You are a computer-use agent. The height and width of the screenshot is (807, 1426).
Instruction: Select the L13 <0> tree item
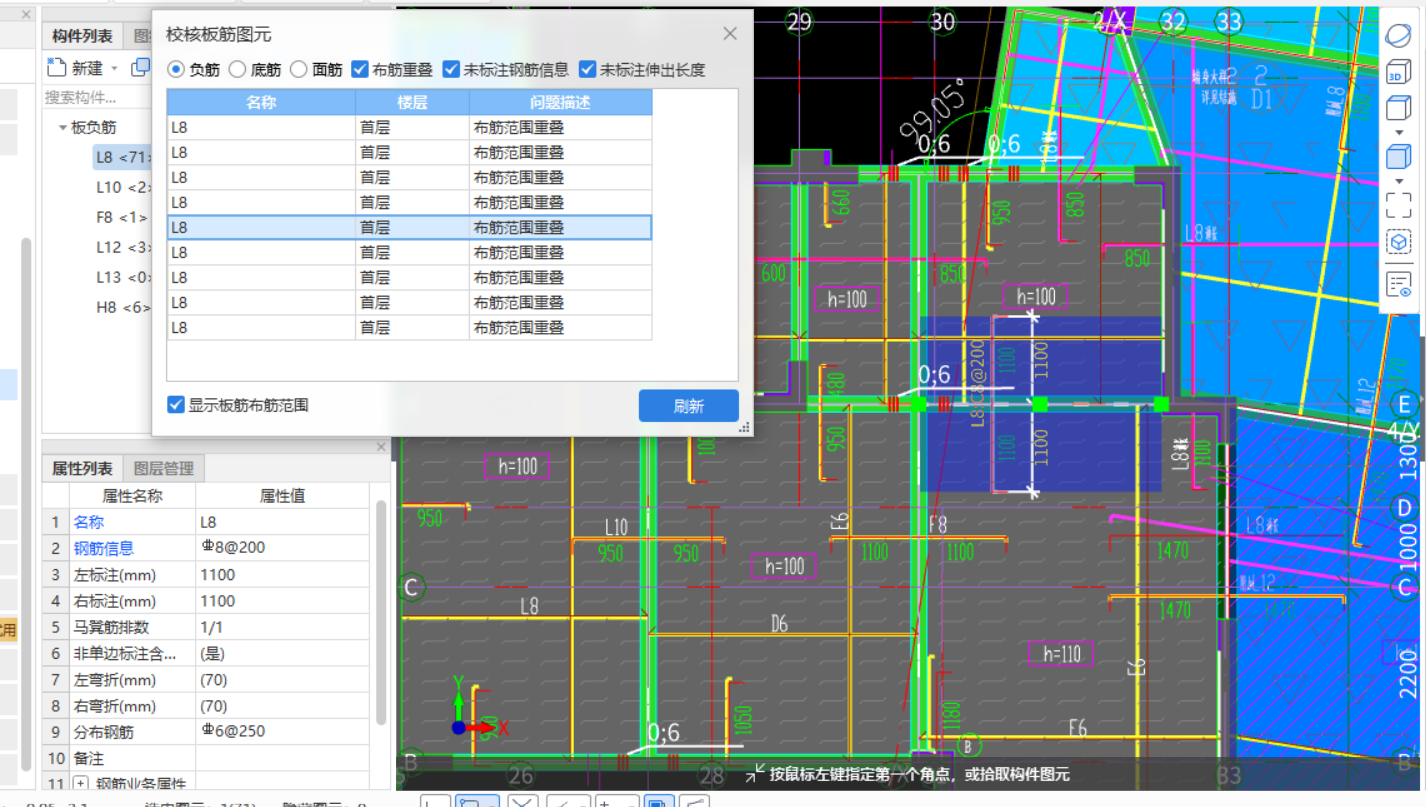pyautogui.click(x=122, y=277)
